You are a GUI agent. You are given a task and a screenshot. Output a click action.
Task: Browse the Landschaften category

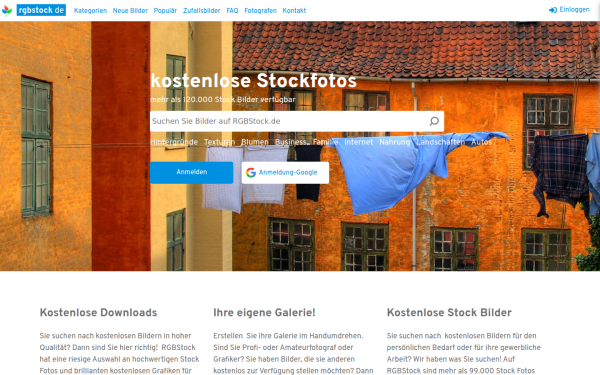pyautogui.click(x=440, y=142)
